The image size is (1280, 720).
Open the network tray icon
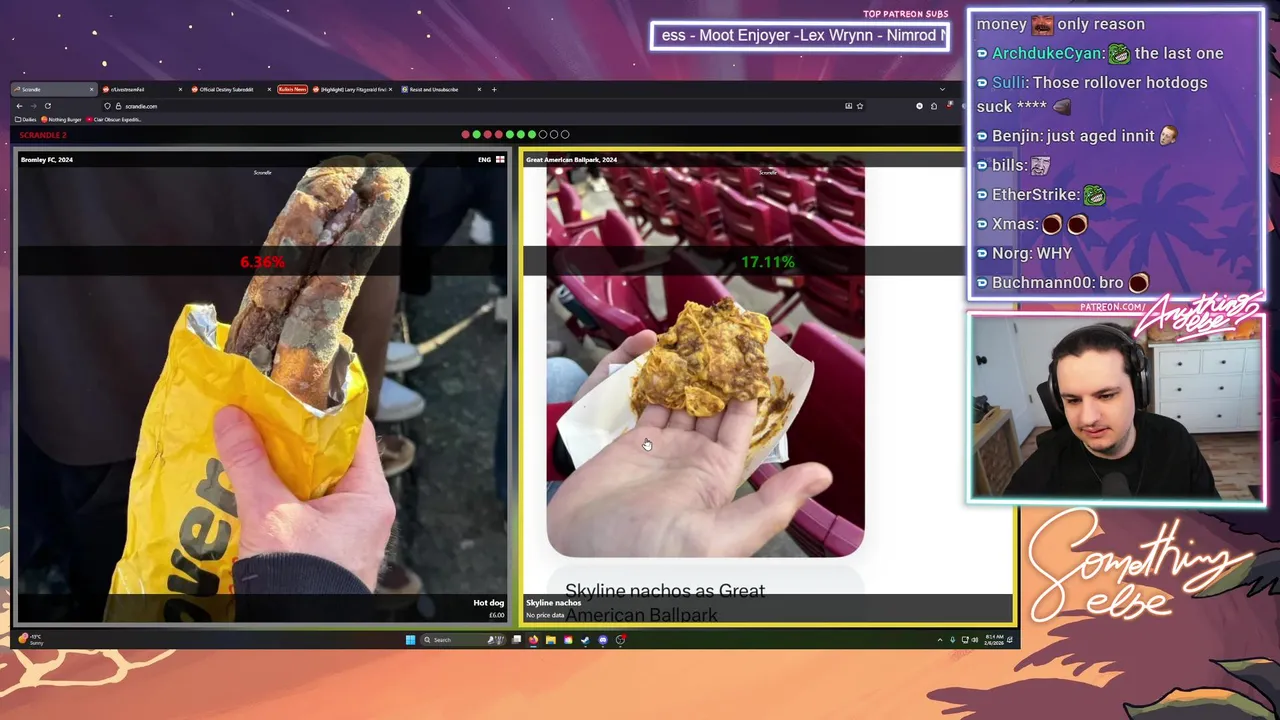click(x=965, y=639)
